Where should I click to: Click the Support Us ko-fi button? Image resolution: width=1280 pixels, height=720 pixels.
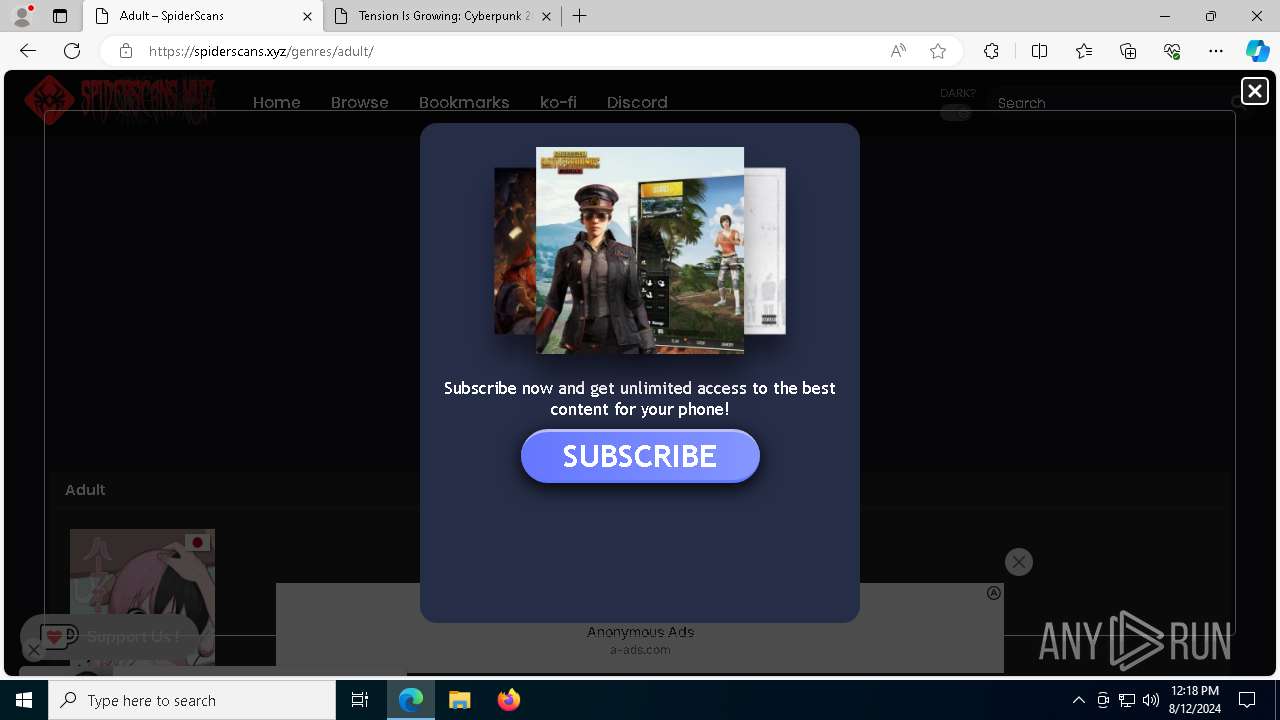pyautogui.click(x=110, y=636)
